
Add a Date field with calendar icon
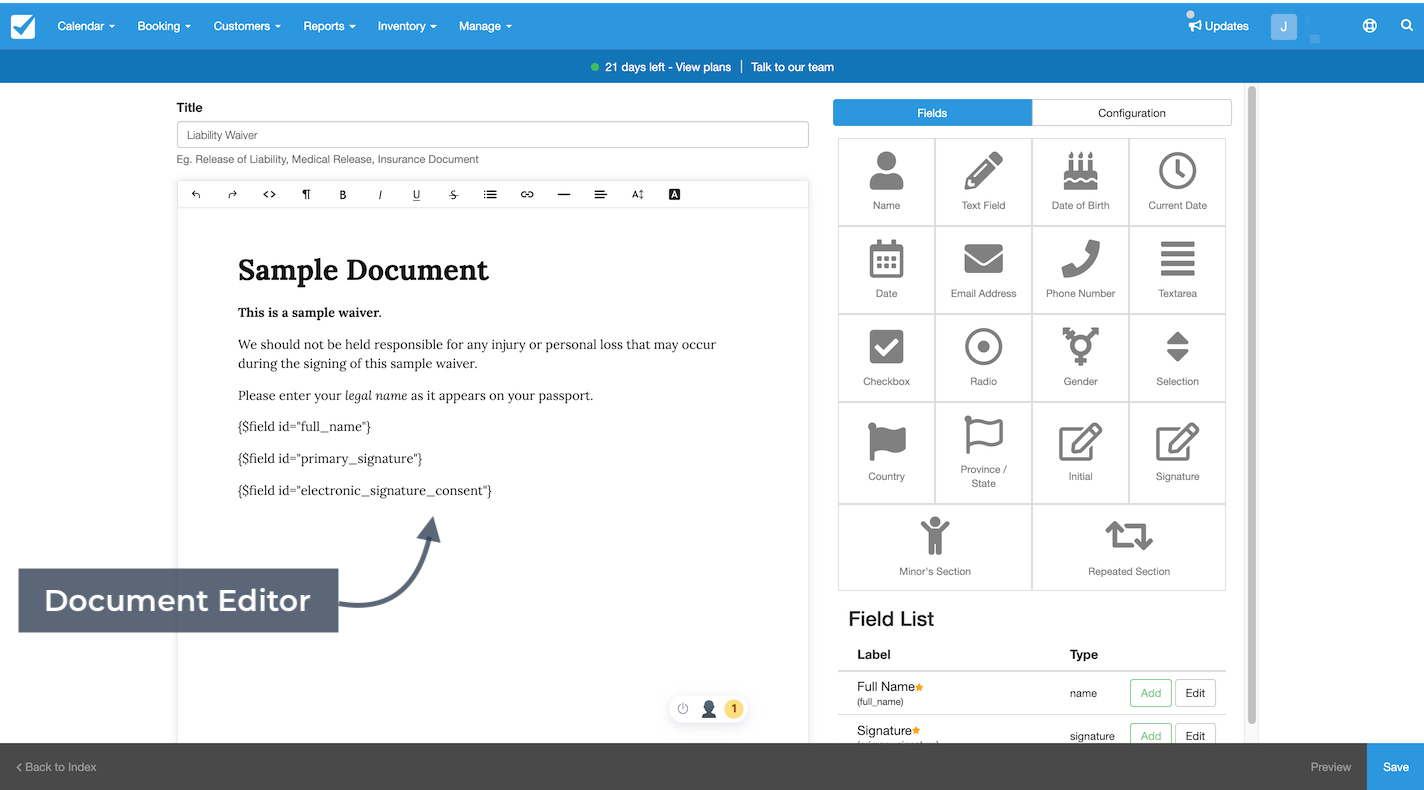coord(886,270)
